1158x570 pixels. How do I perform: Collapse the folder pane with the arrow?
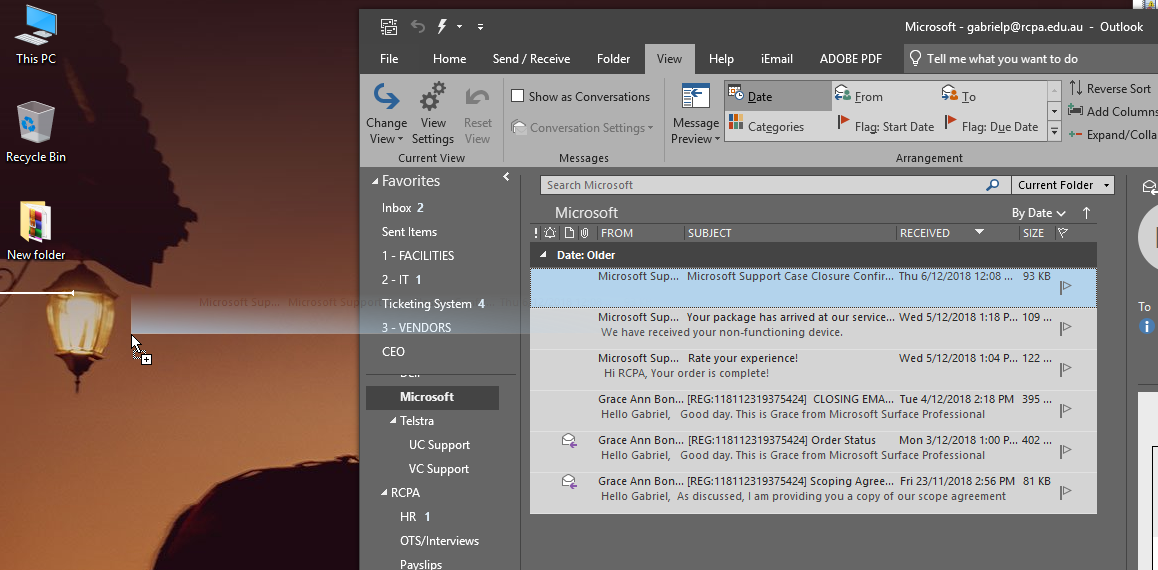pos(507,176)
